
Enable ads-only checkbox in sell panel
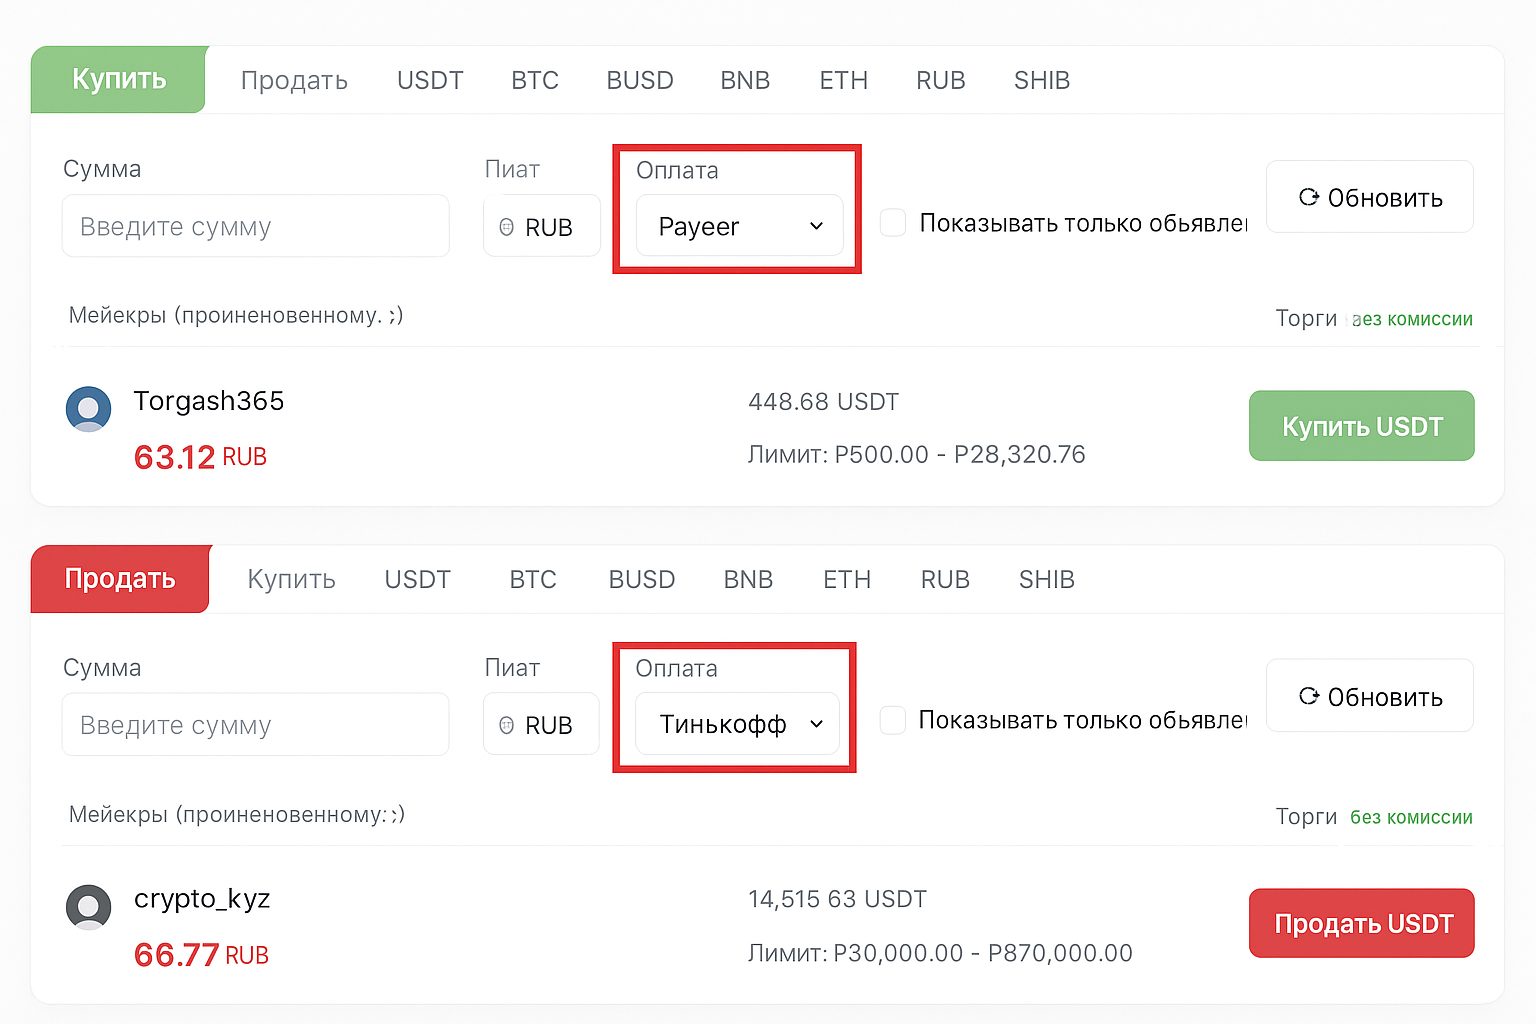point(893,720)
